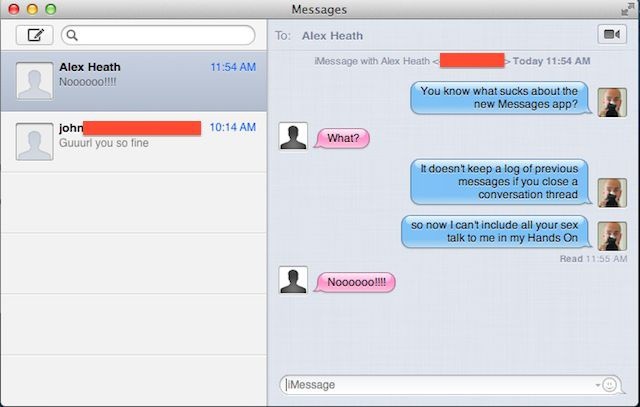Image resolution: width=640 pixels, height=407 pixels.
Task: Open the john conversation 'Guuurl you so fine'
Action: pos(134,142)
